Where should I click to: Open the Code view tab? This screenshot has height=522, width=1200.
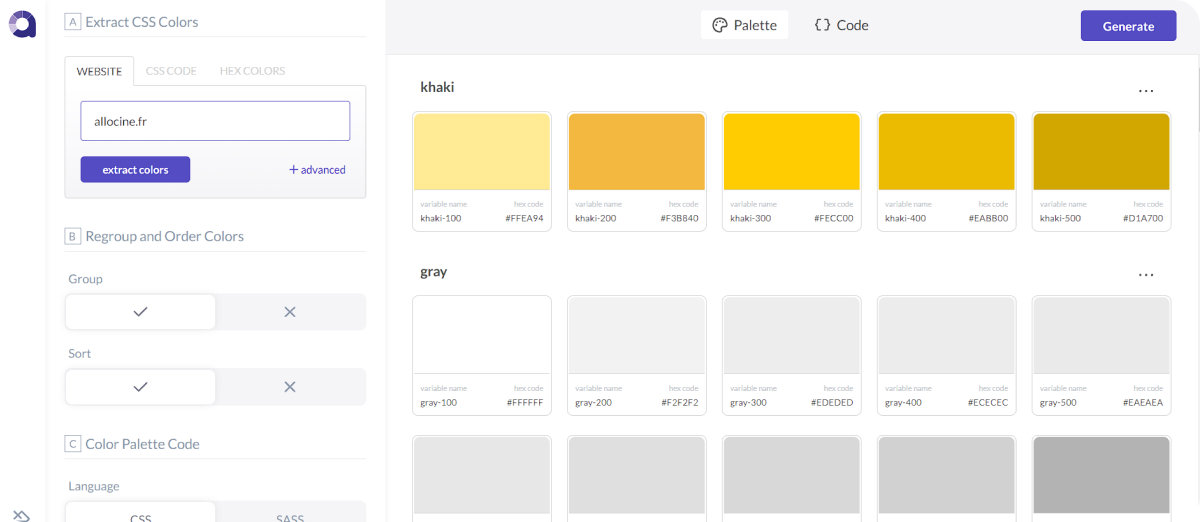[x=841, y=25]
